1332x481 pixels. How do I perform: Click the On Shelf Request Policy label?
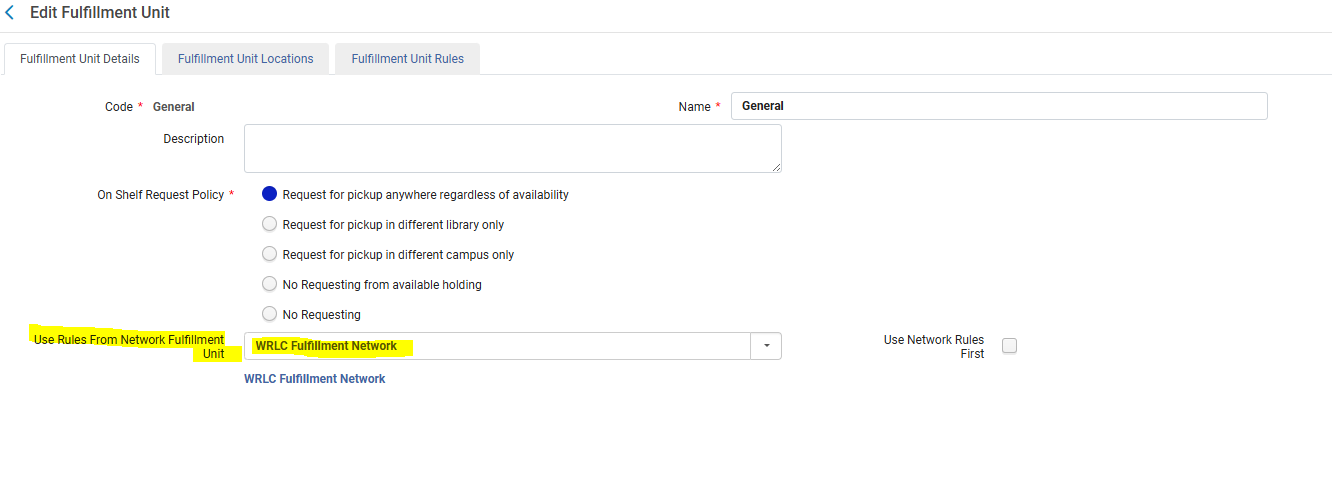160,195
